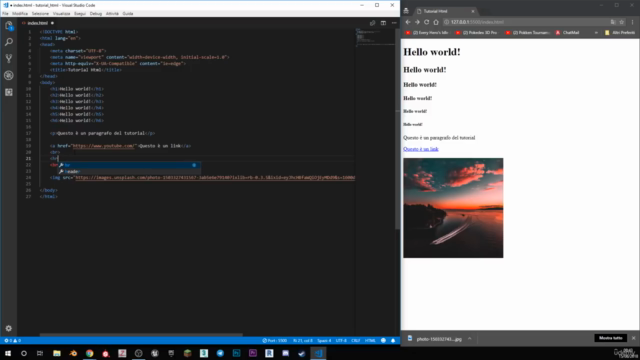The height and width of the screenshot is (360, 640).
Task: Open File Explorer from the taskbar
Action: 57,353
